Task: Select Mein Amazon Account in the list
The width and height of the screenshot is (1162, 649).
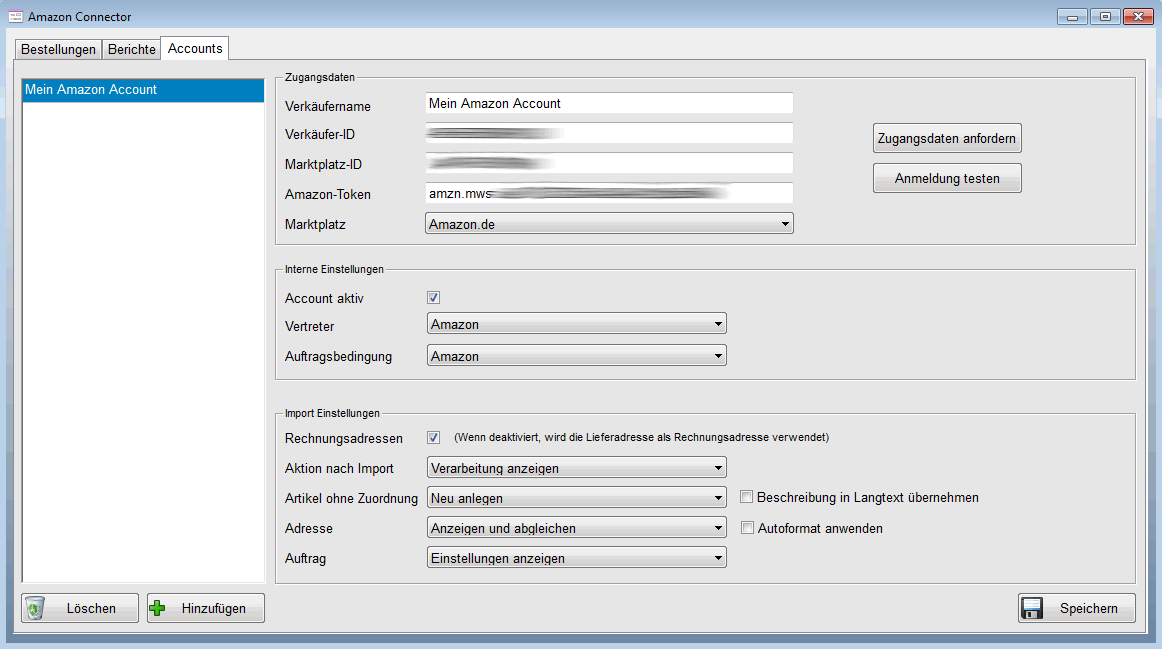Action: point(143,90)
